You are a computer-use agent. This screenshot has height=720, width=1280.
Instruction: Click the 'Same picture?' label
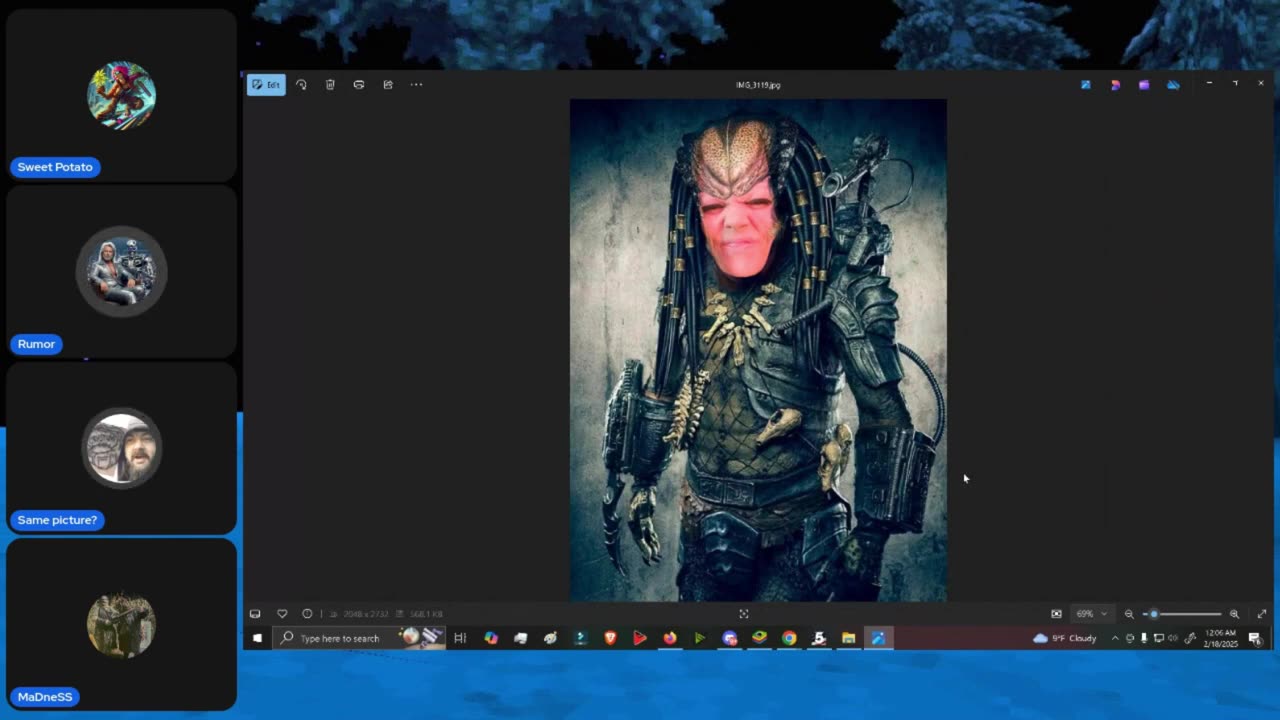[57, 520]
